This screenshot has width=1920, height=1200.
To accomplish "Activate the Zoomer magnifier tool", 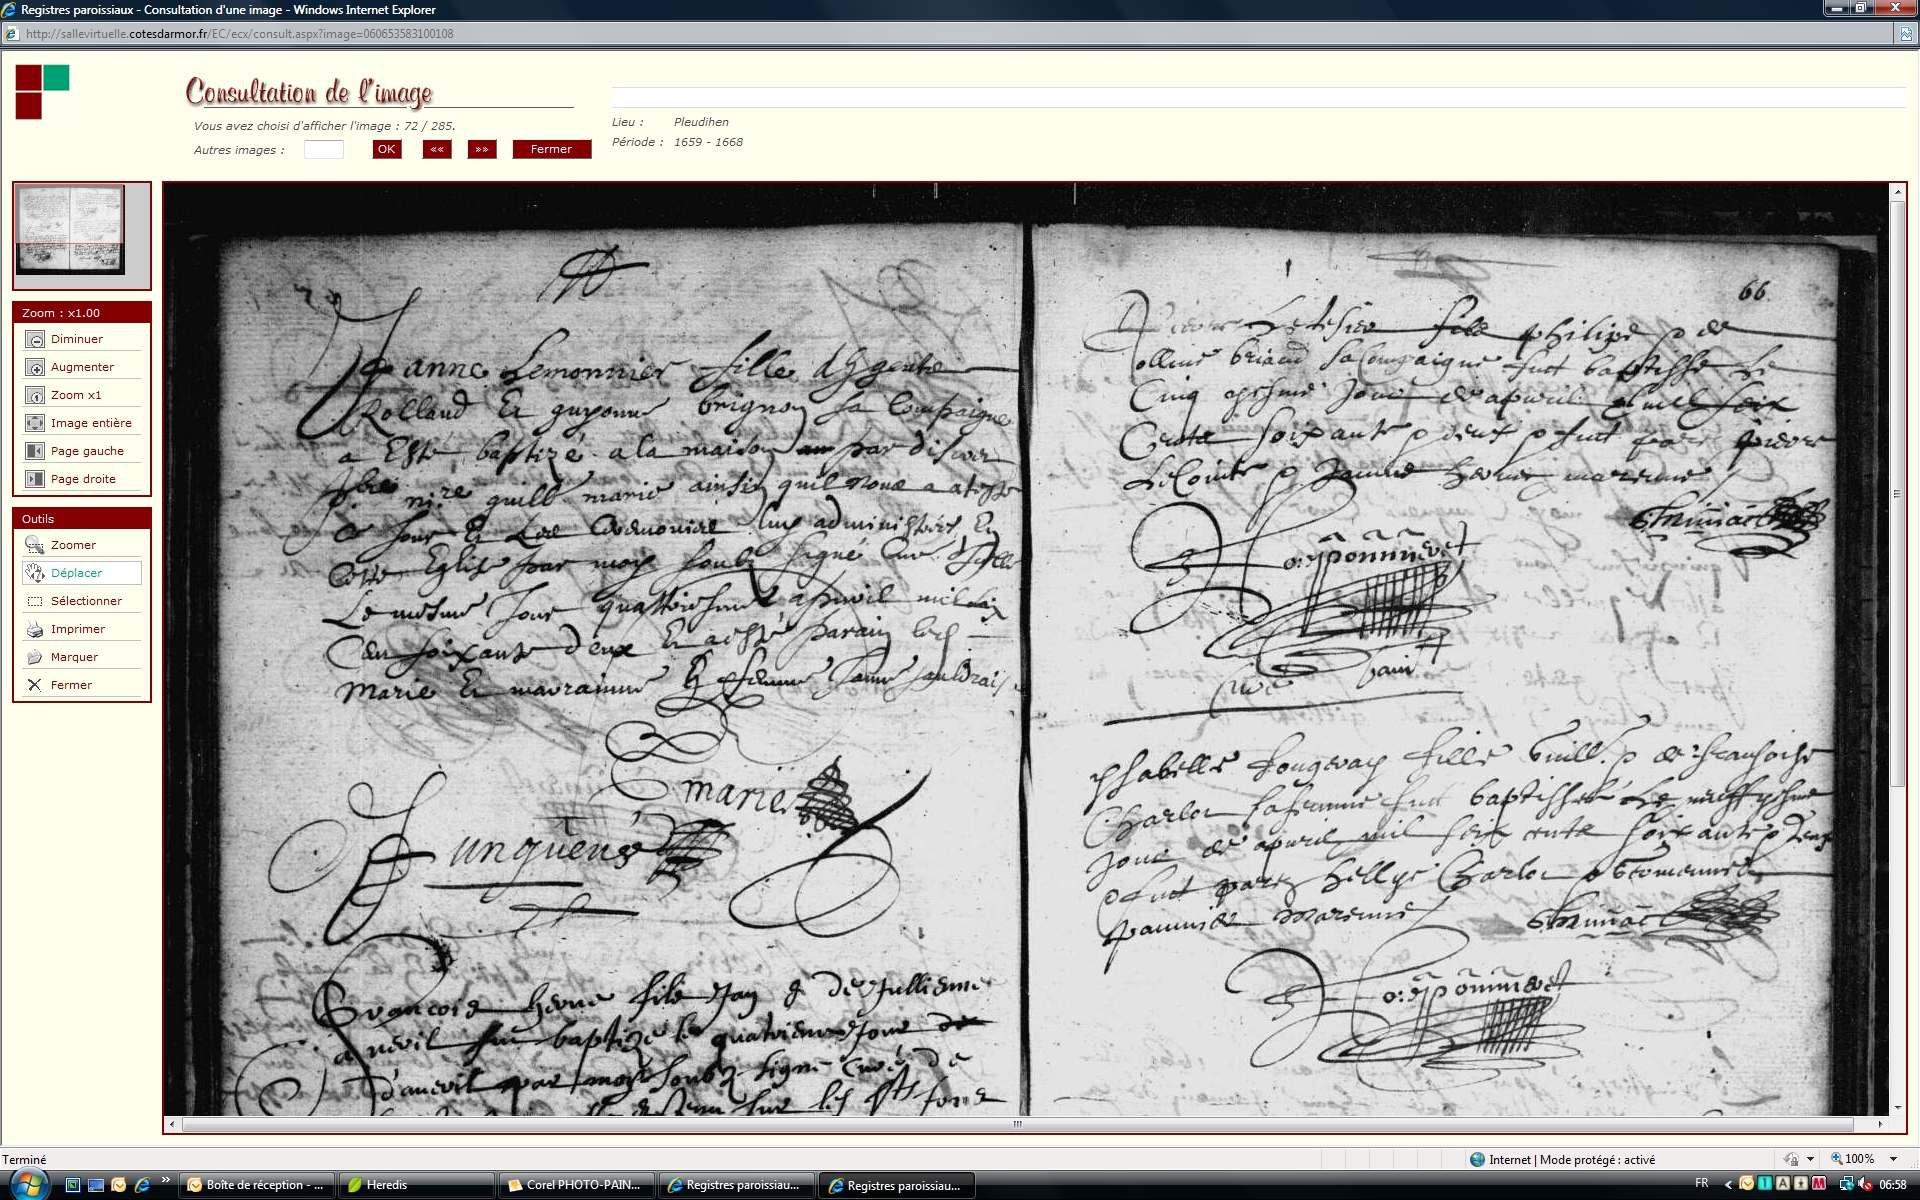I will click(35, 546).
